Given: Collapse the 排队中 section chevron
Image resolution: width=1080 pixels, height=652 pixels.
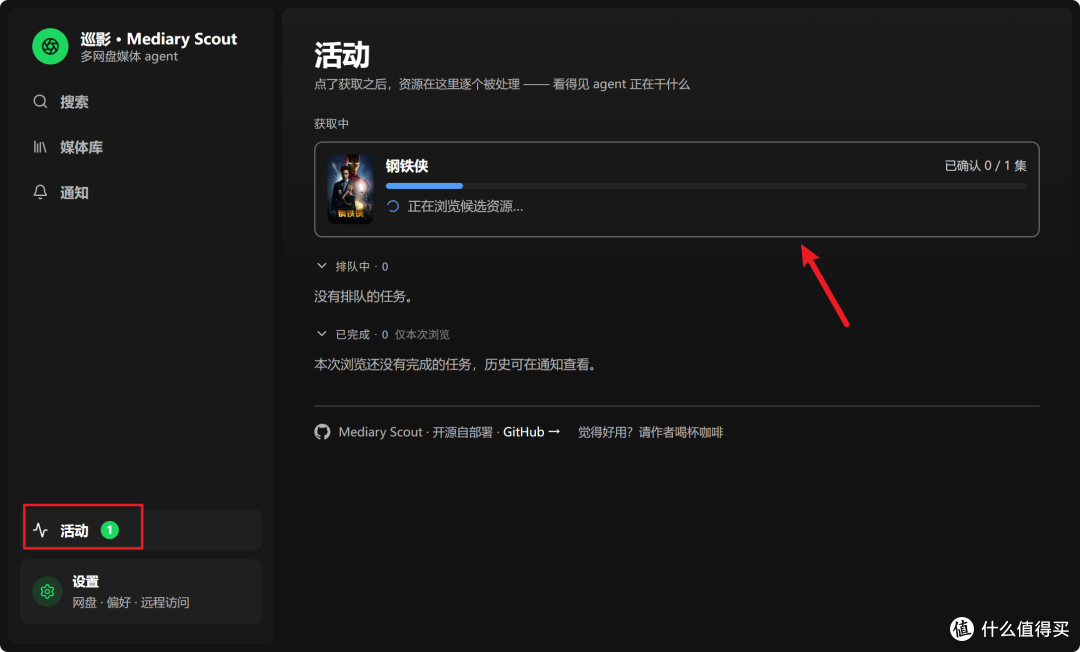Looking at the screenshot, I should click(x=322, y=266).
